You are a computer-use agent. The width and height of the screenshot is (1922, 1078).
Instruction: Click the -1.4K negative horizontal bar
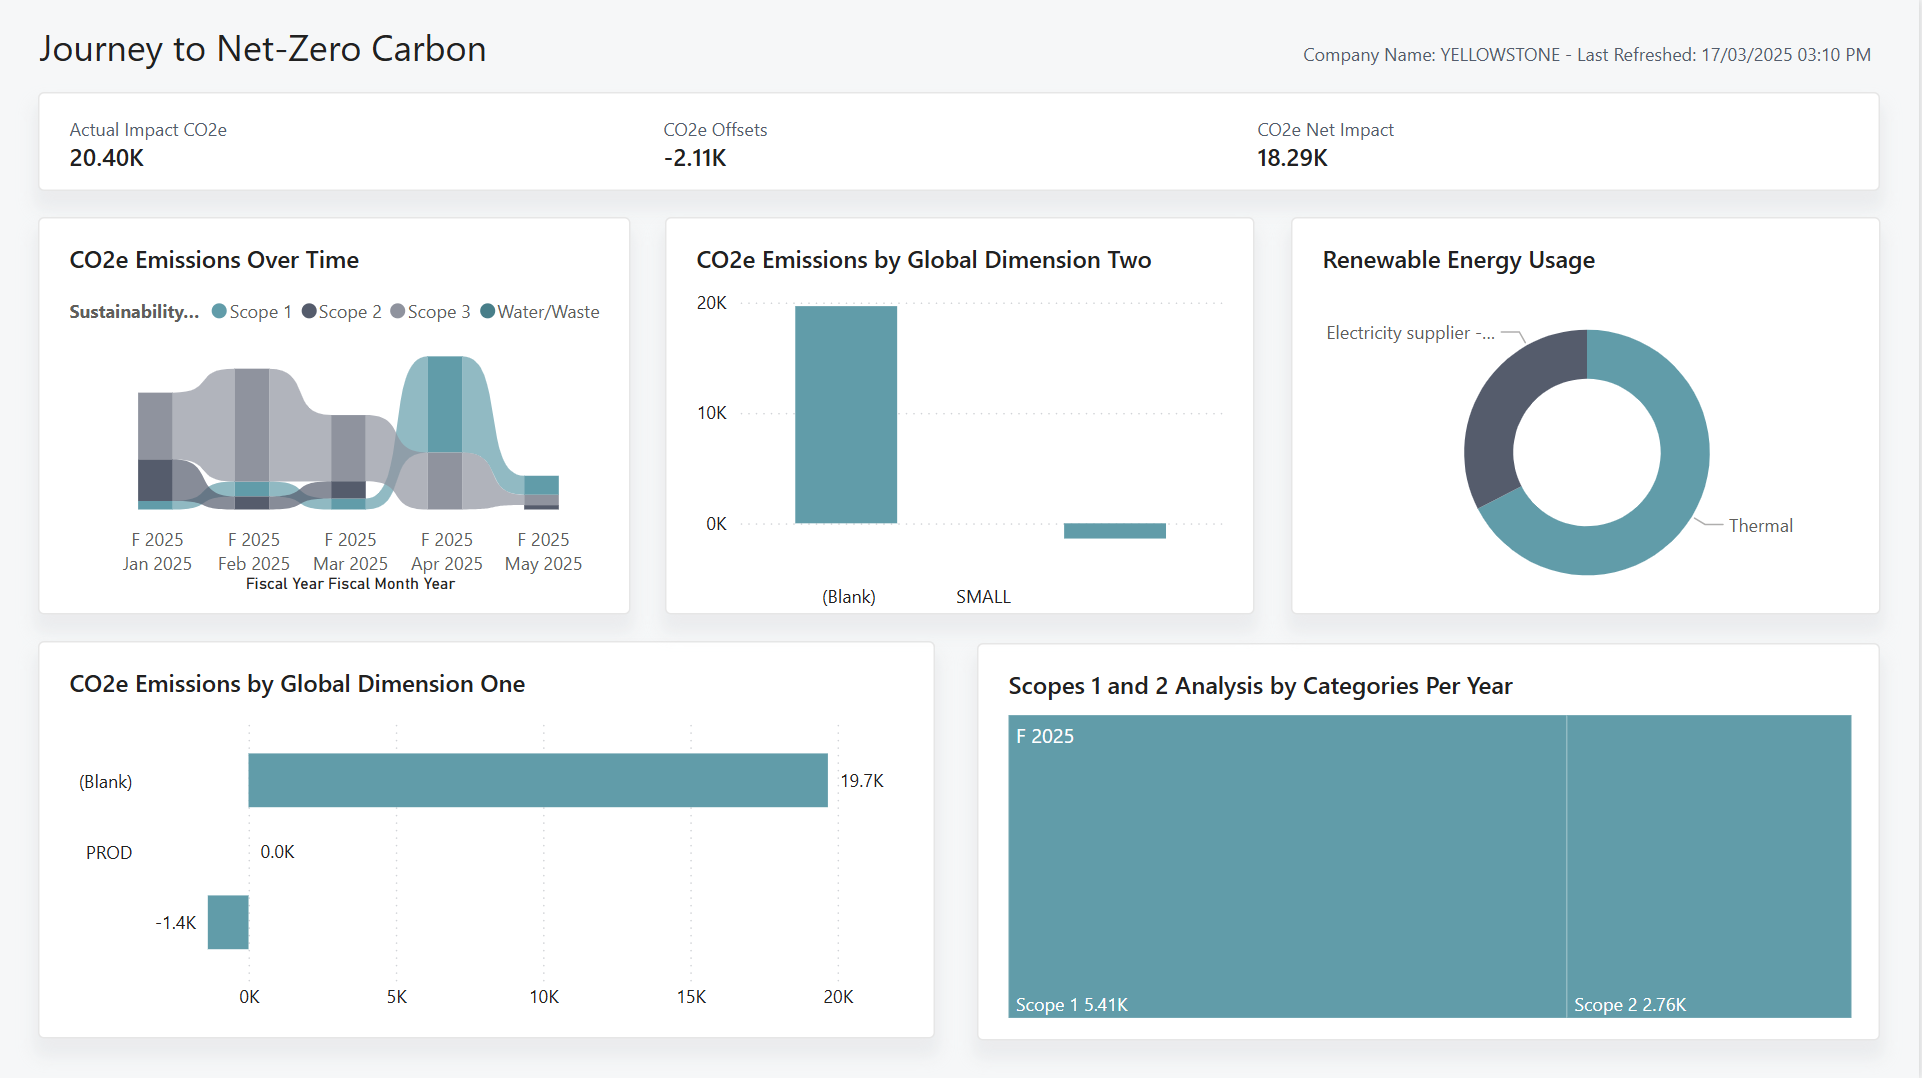point(228,922)
